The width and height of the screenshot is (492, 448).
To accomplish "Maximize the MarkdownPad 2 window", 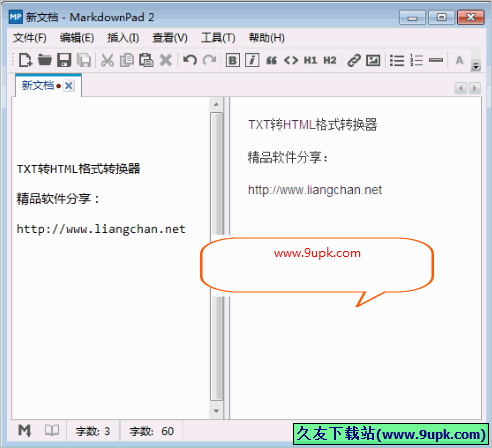I will coord(442,17).
